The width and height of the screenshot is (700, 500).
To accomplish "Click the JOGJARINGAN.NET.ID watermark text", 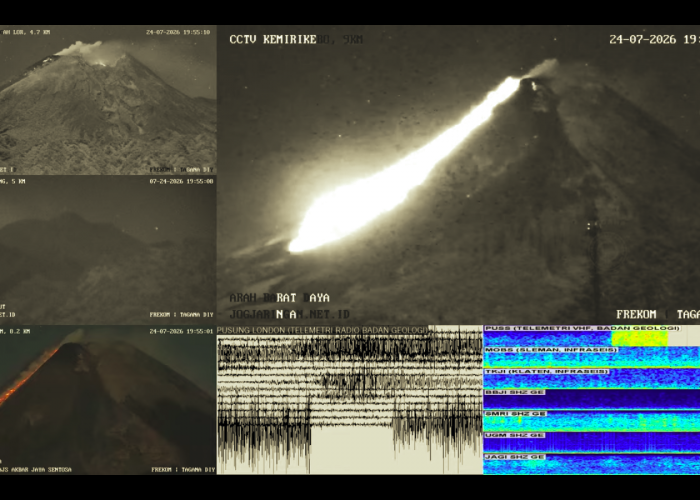I will (x=289, y=315).
